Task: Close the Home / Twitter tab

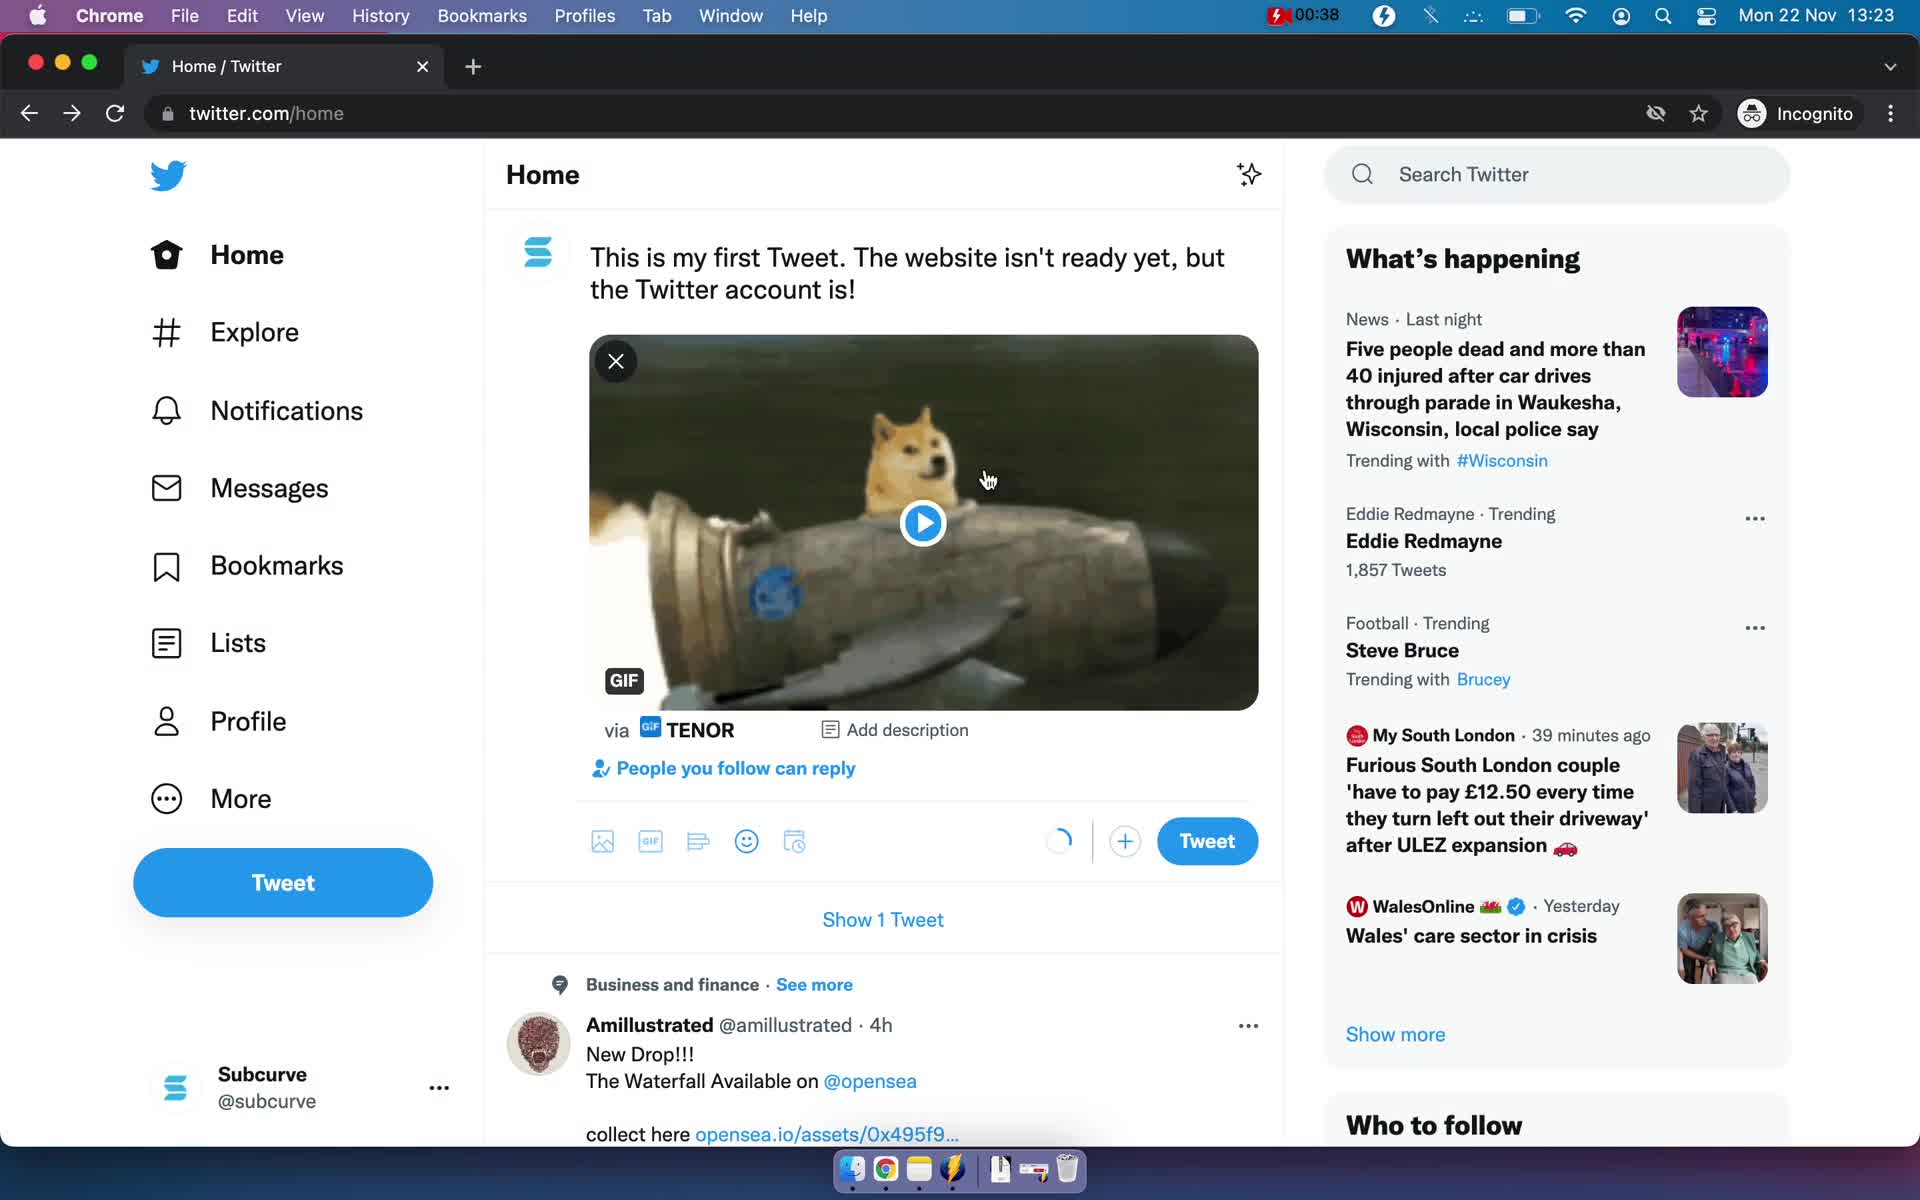Action: point(422,66)
